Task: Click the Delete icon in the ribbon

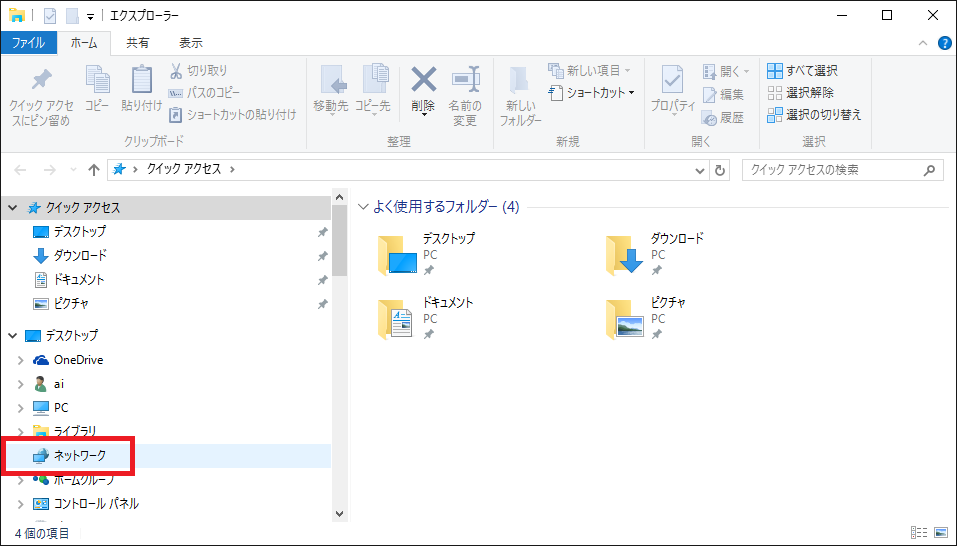Action: coord(424,82)
